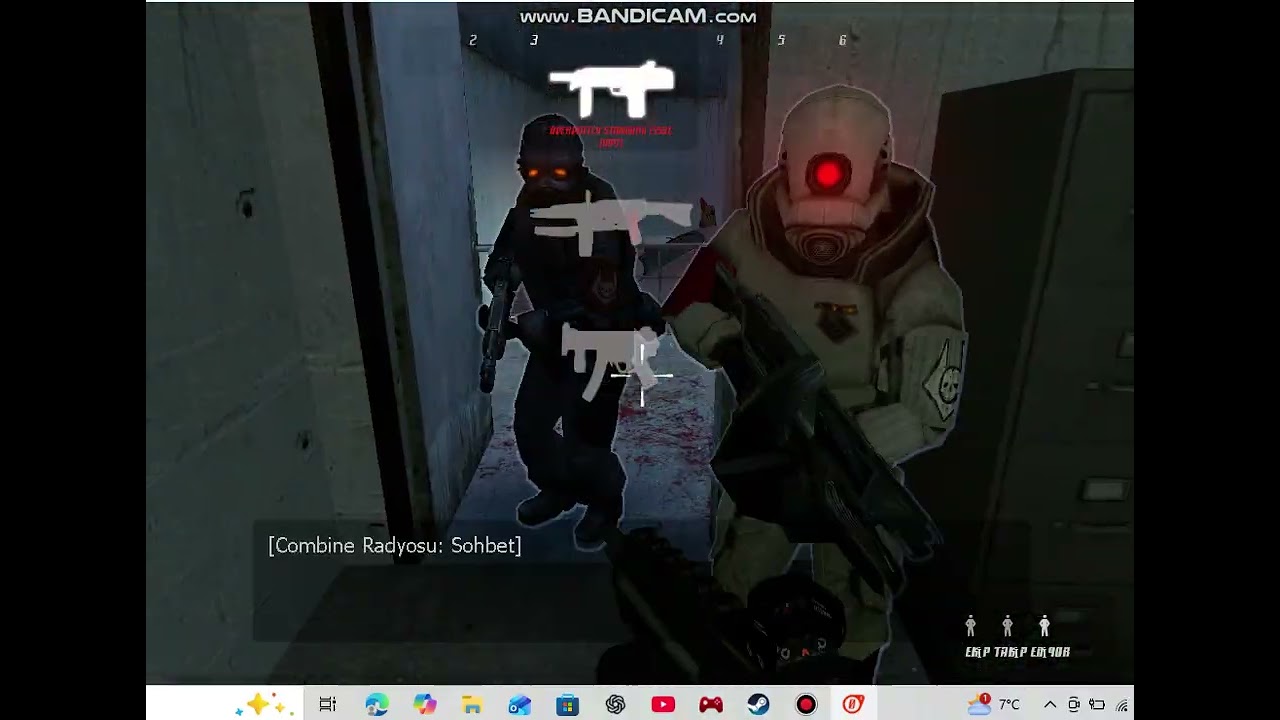Open YouTube from the taskbar
This screenshot has width=1280, height=720.
pos(663,705)
